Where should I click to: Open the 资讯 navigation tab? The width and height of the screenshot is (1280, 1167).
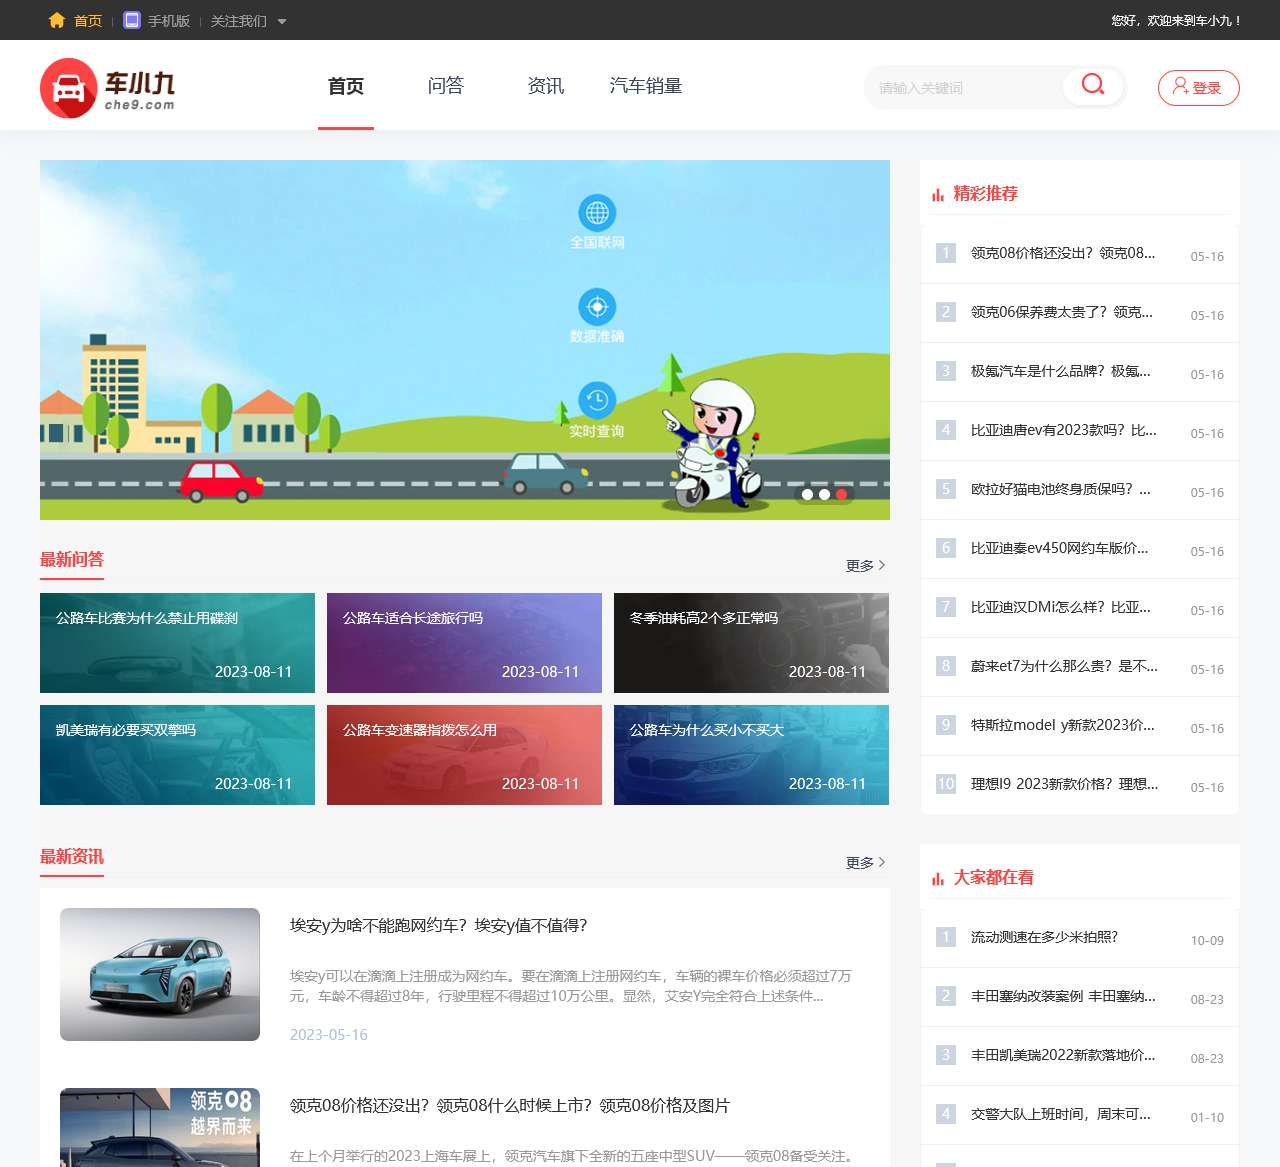546,86
